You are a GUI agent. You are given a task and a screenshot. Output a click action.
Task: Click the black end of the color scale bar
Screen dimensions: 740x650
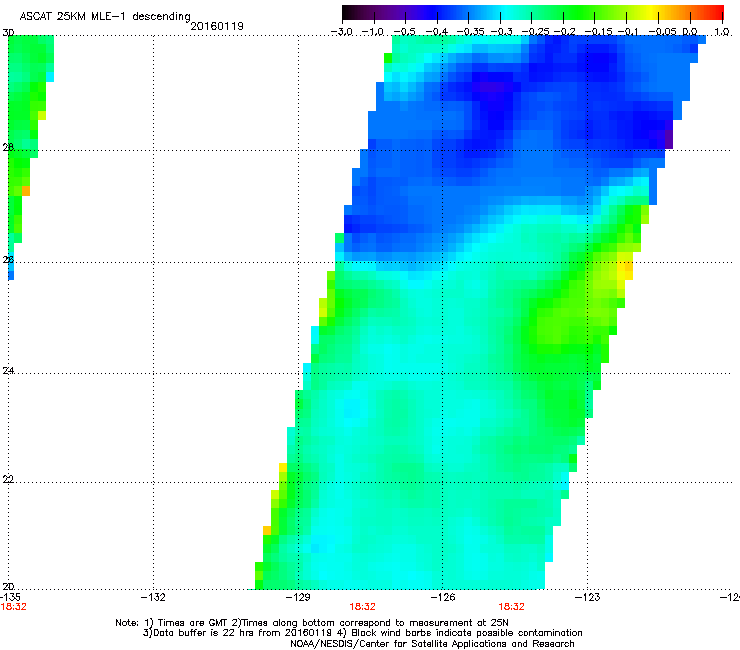coord(348,12)
